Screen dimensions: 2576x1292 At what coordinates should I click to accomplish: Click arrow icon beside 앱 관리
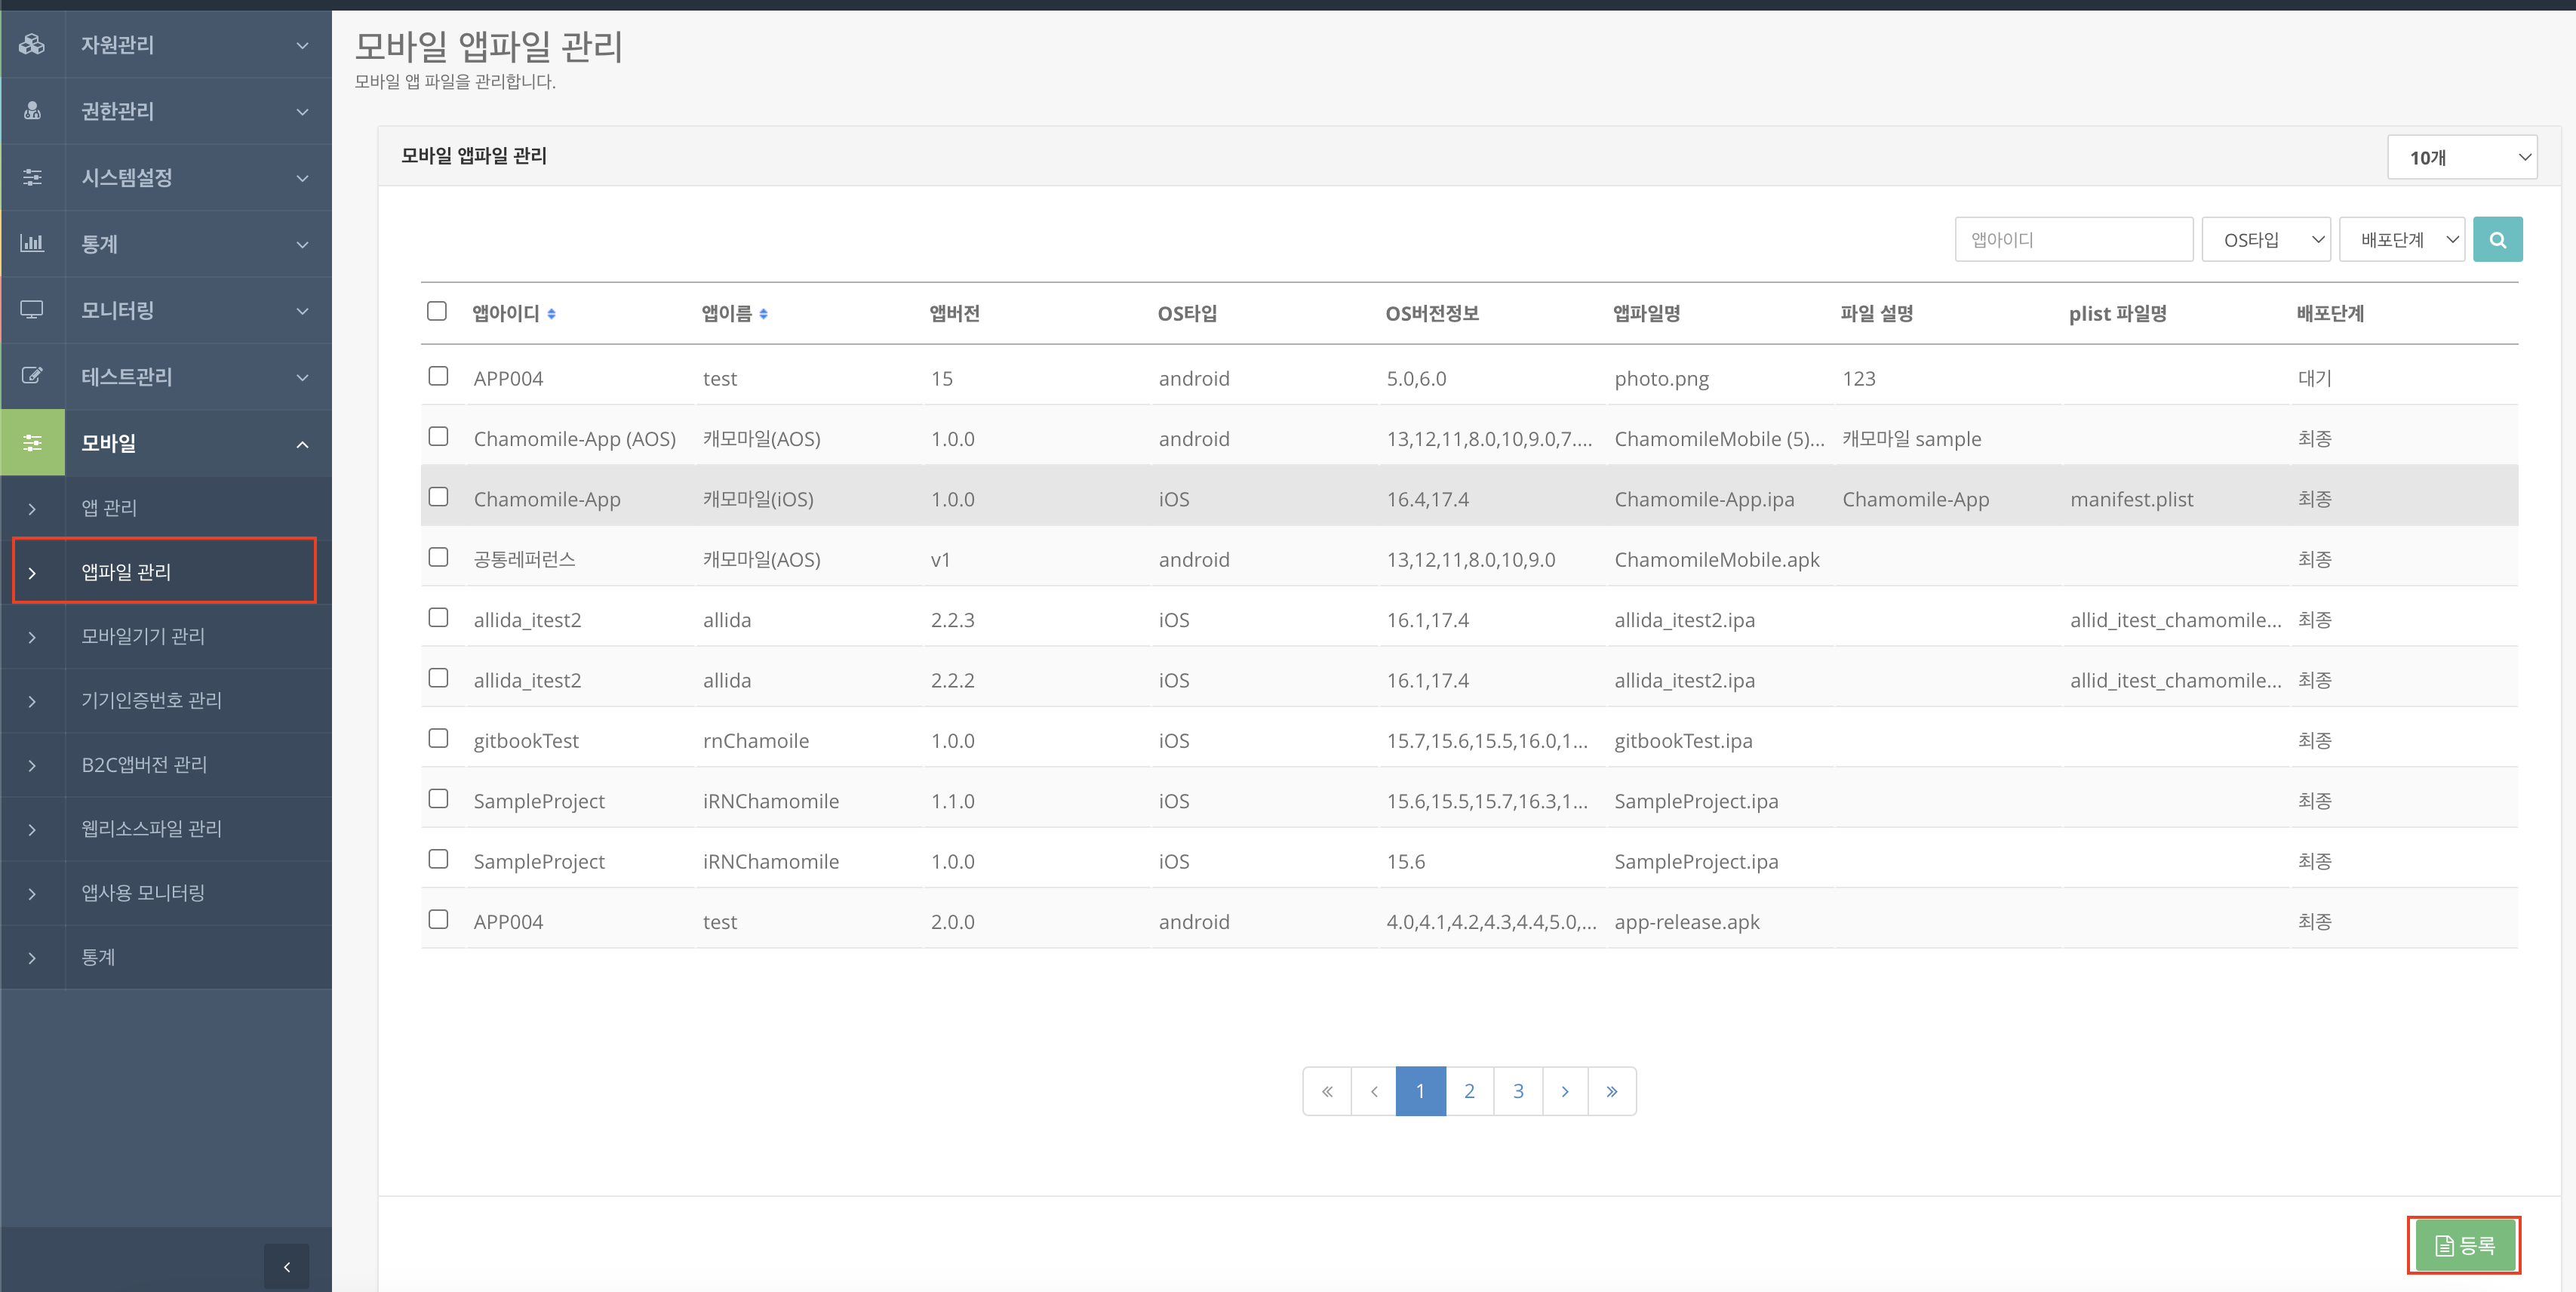[32, 509]
